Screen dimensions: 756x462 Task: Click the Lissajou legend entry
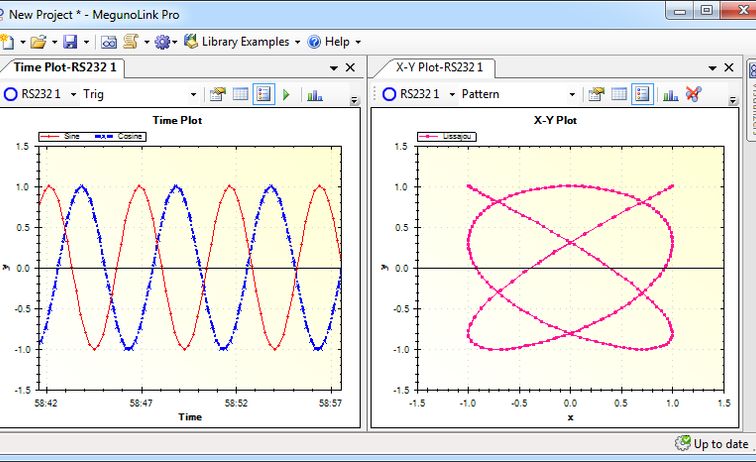tap(446, 136)
